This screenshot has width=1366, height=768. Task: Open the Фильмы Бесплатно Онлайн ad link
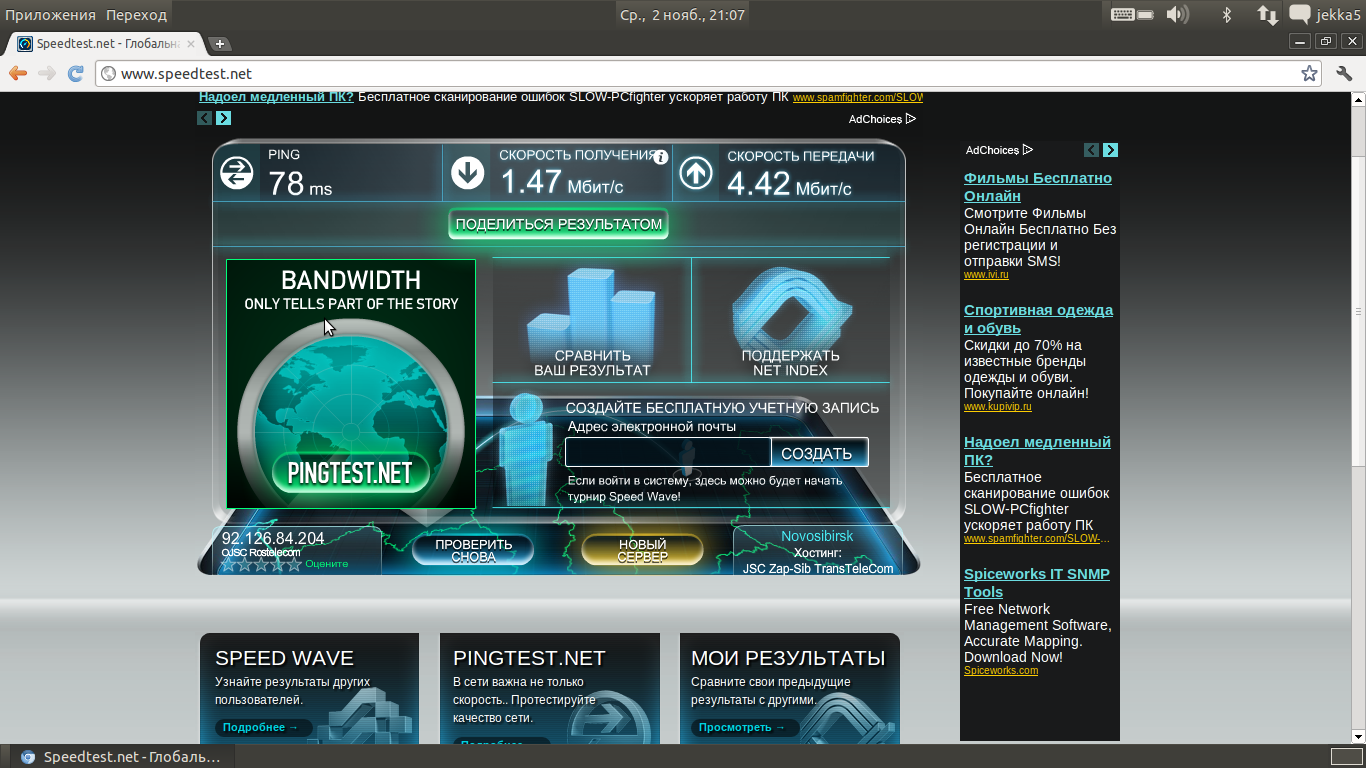tap(1037, 187)
